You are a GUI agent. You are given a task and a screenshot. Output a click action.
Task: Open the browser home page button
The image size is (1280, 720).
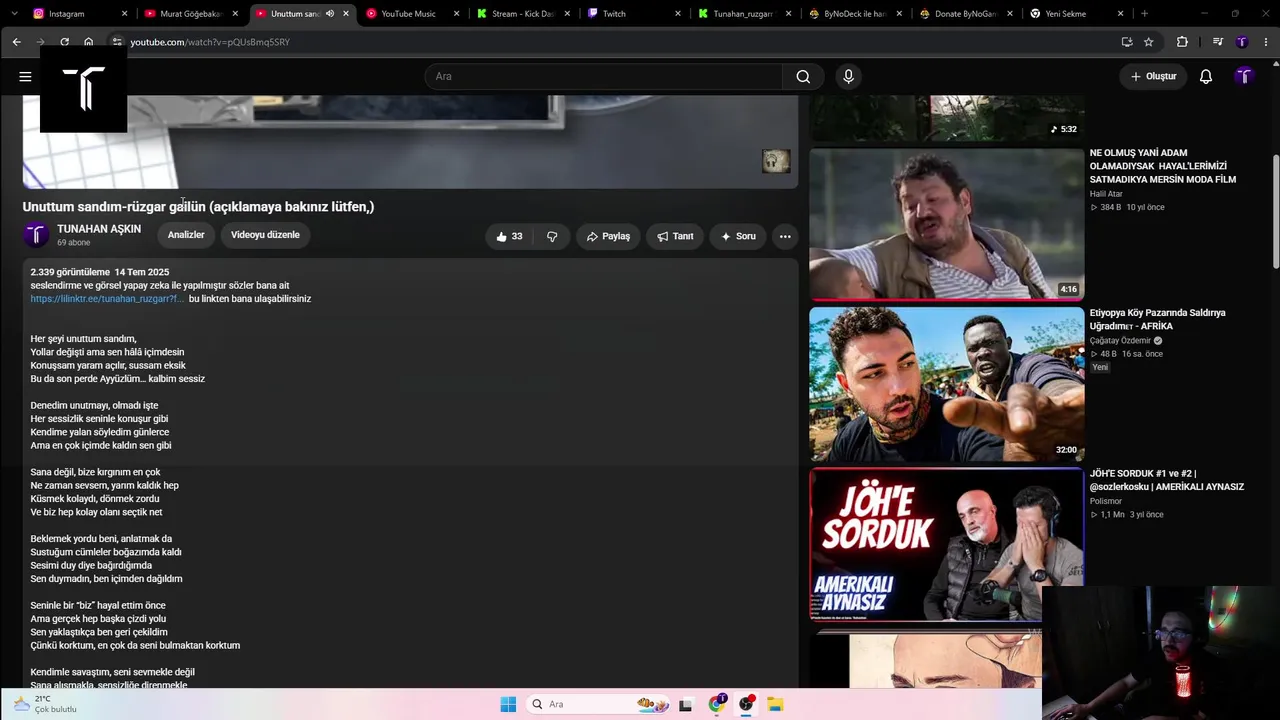coord(88,42)
